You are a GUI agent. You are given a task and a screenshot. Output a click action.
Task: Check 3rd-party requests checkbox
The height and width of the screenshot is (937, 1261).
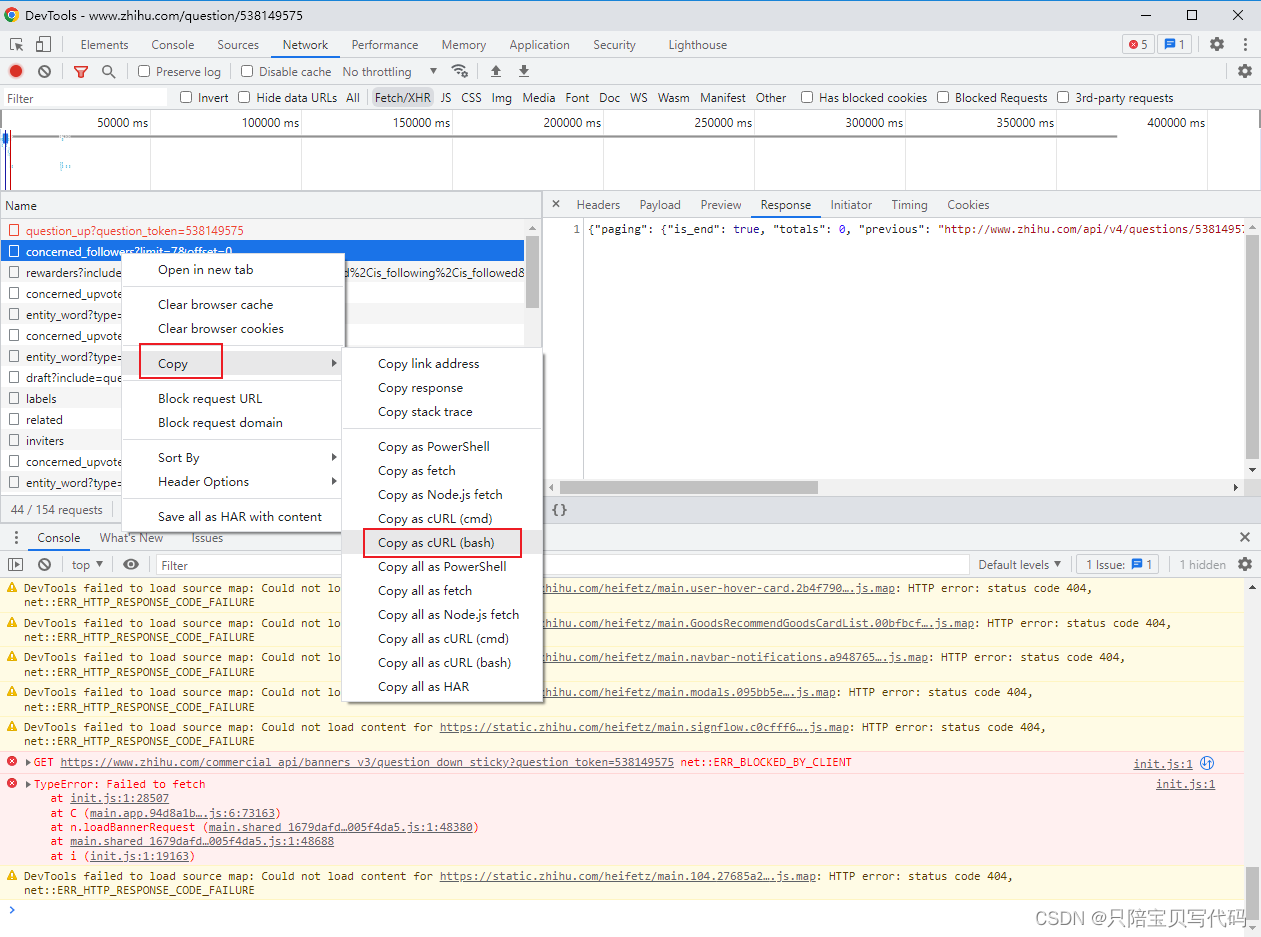click(1063, 97)
